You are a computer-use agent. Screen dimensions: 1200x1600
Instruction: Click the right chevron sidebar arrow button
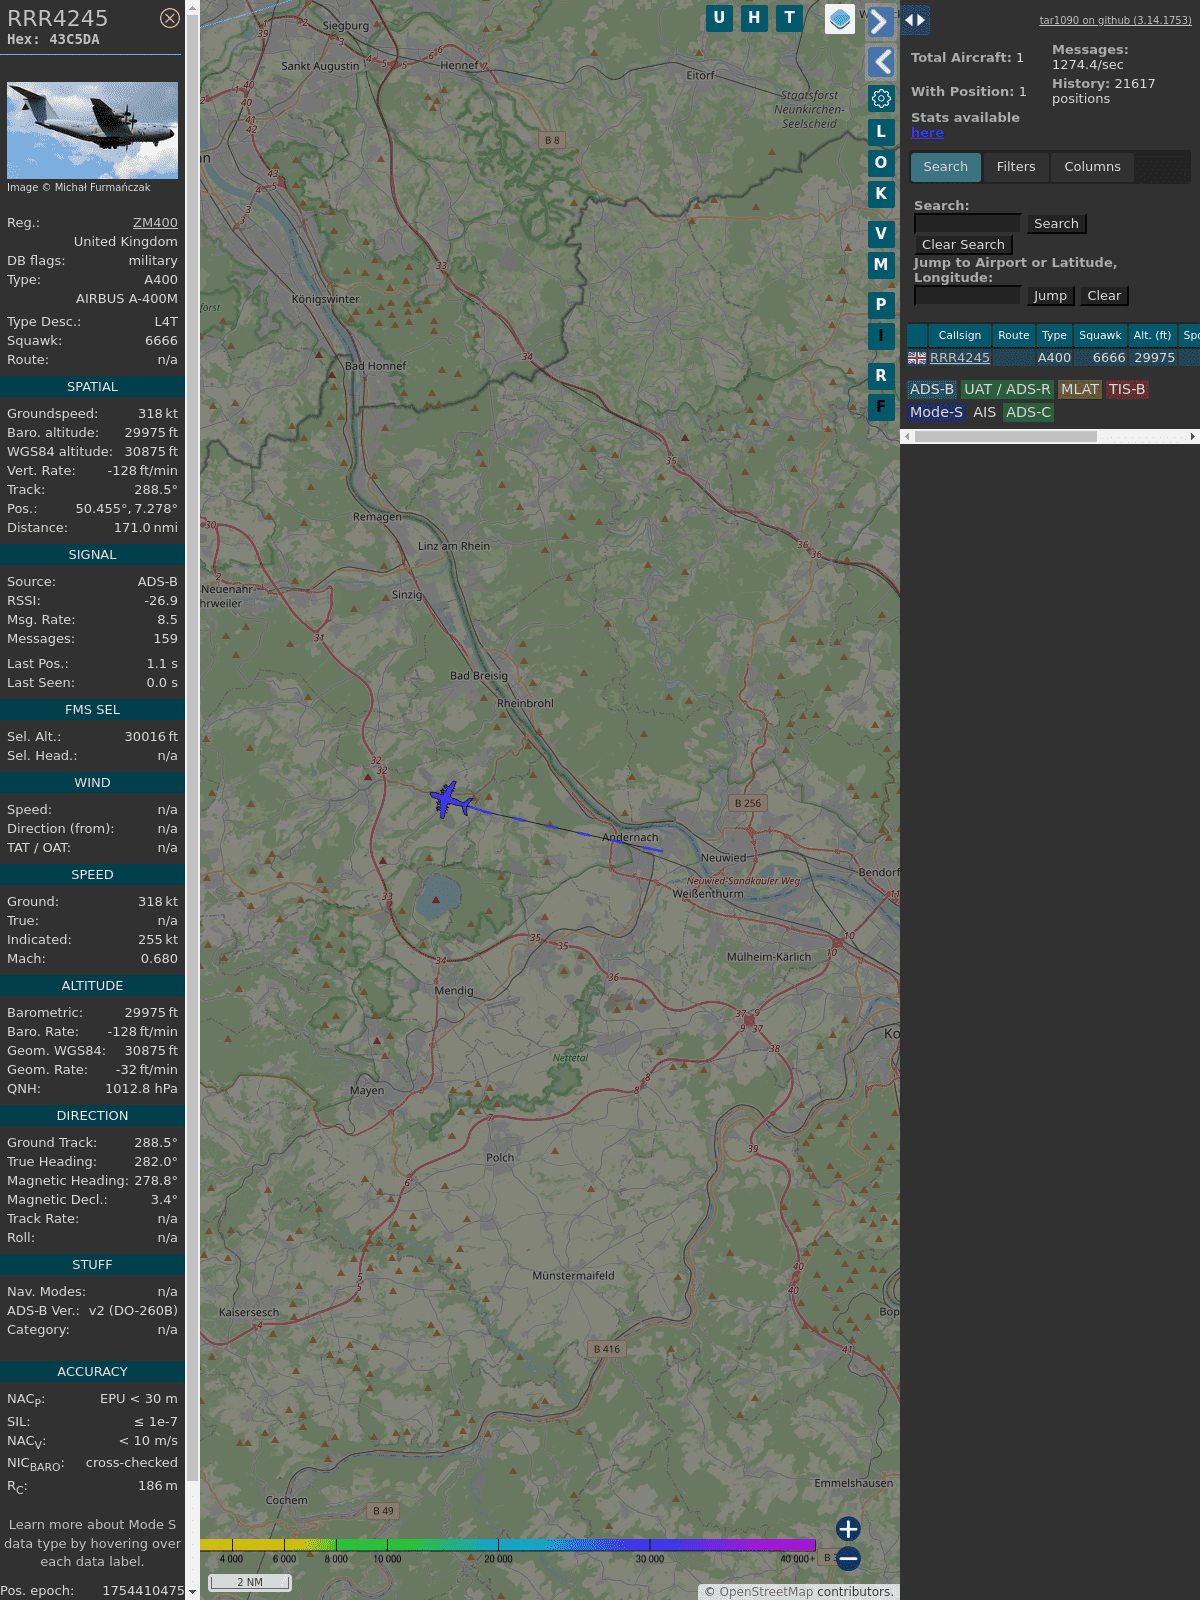pos(880,21)
